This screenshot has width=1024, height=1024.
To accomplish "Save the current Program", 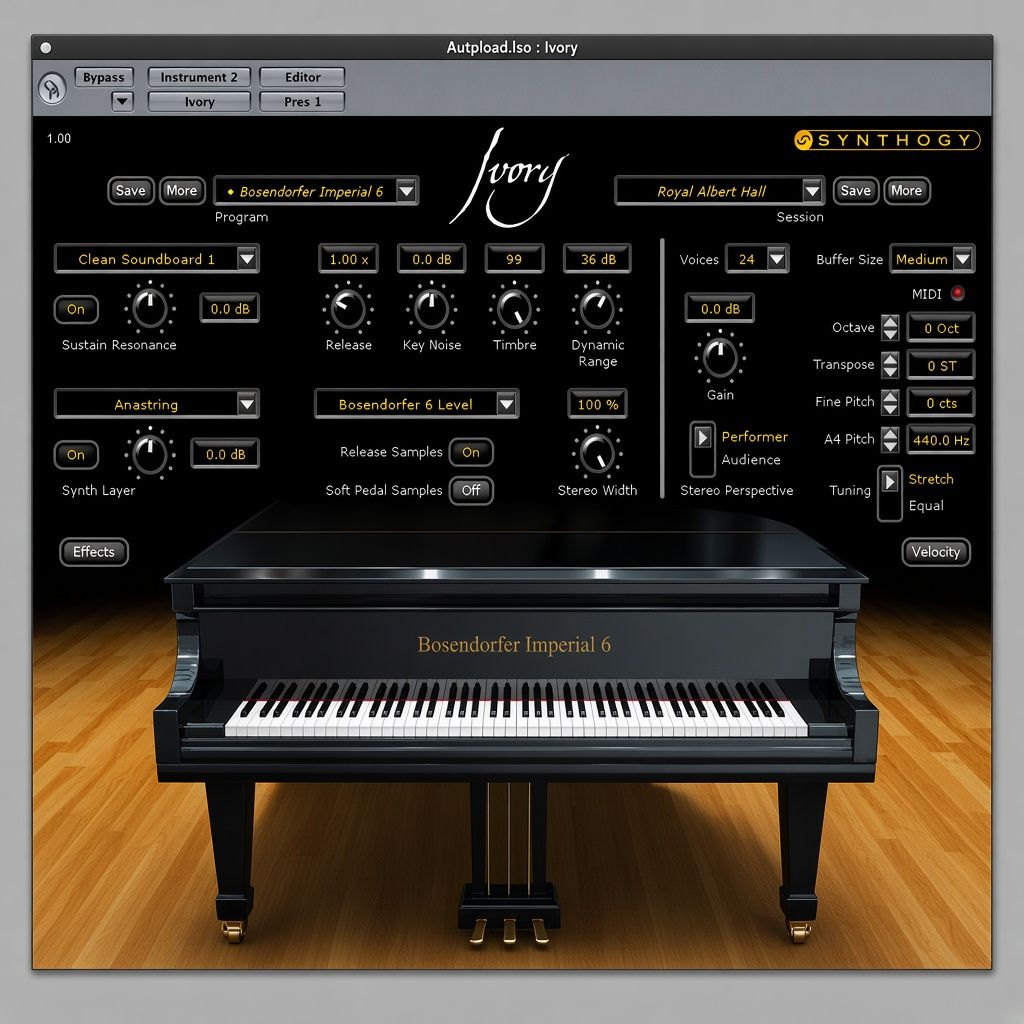I will [131, 191].
